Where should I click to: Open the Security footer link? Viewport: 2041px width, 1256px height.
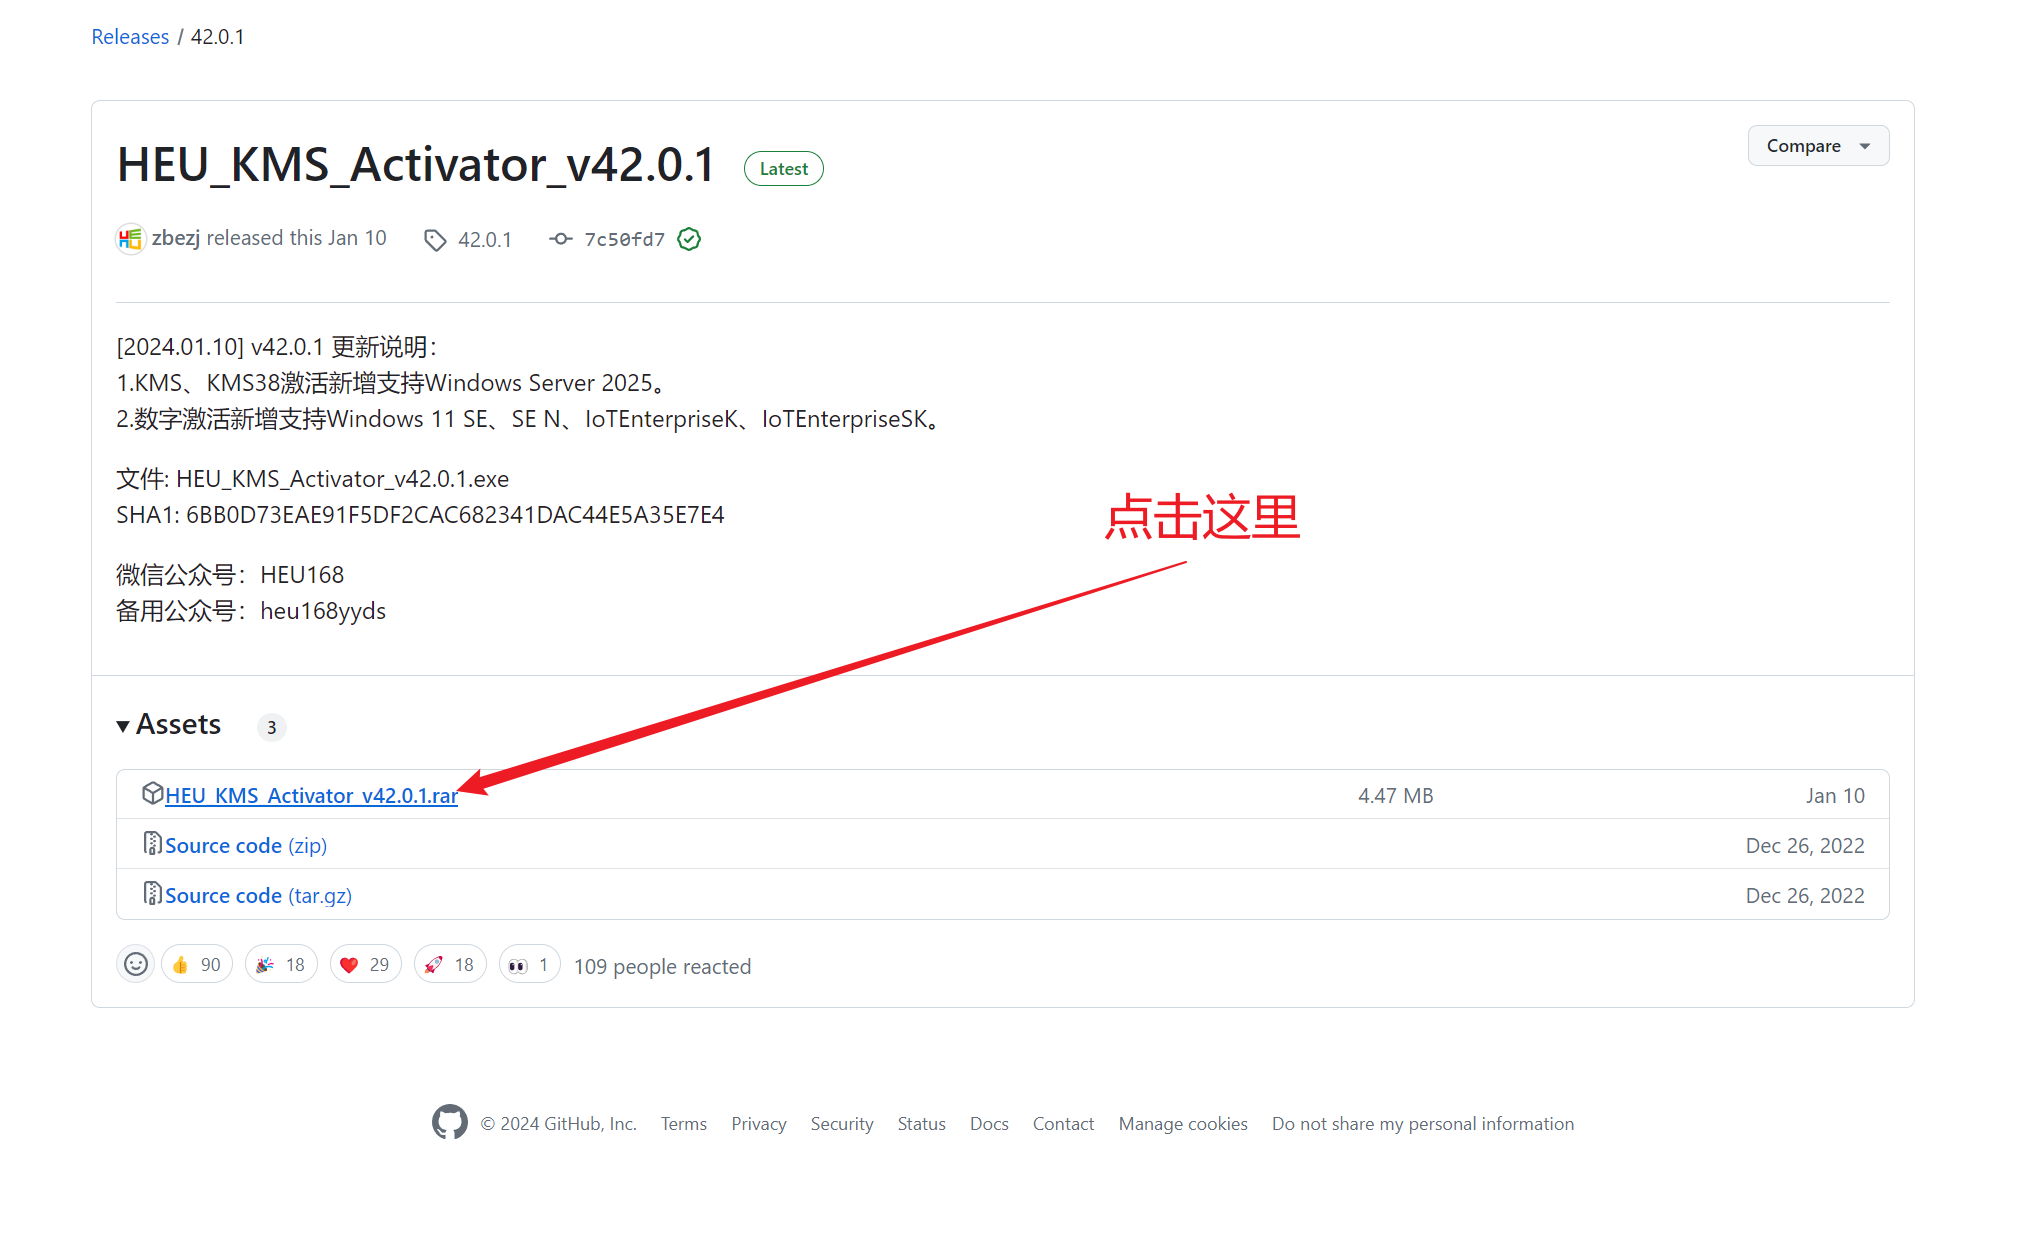click(x=842, y=1124)
